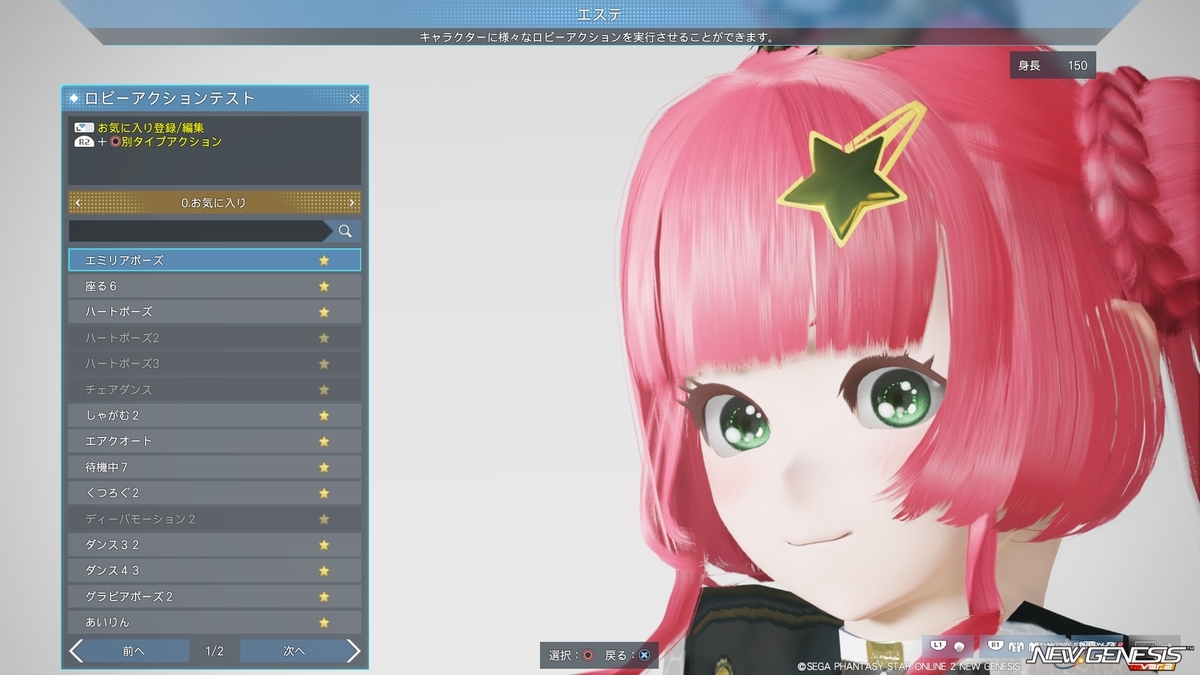Toggle favorite star on しゃがむ2 row
The image size is (1200, 675).
[x=324, y=415]
